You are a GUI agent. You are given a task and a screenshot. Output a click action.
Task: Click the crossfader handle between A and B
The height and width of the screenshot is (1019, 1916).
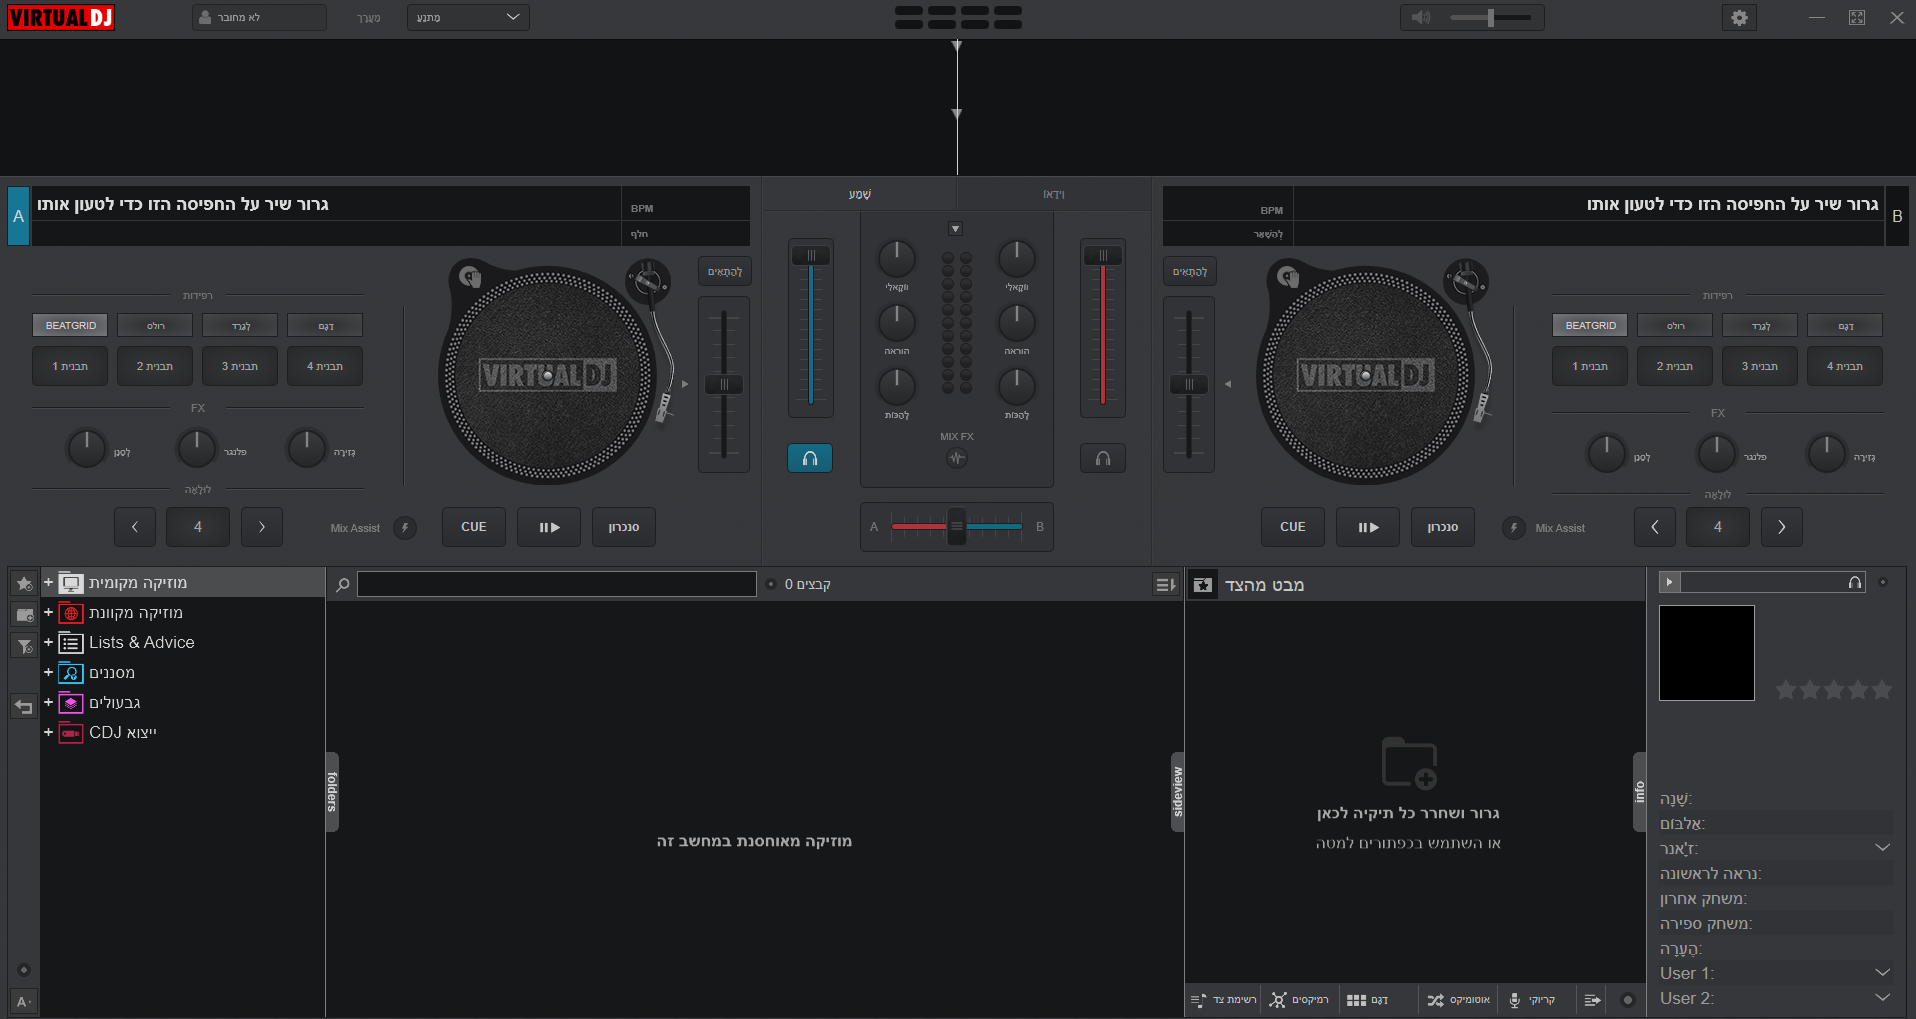coord(957,526)
